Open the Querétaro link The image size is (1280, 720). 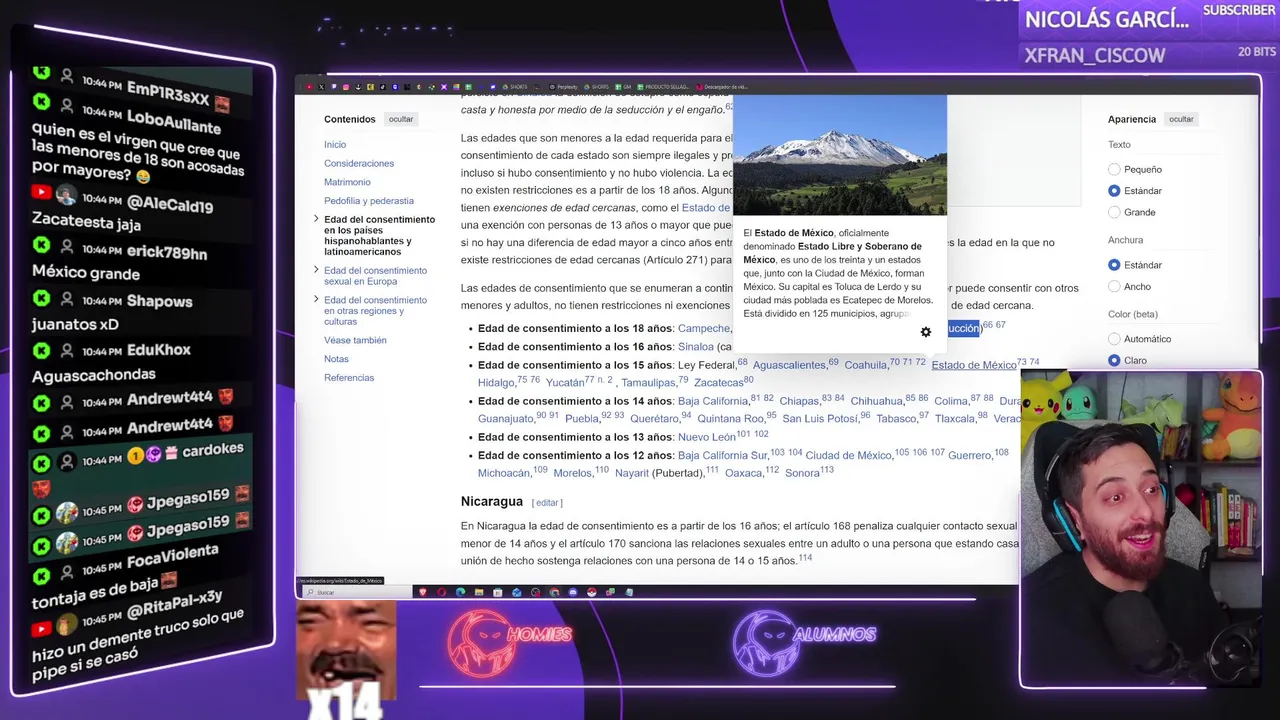tap(654, 419)
